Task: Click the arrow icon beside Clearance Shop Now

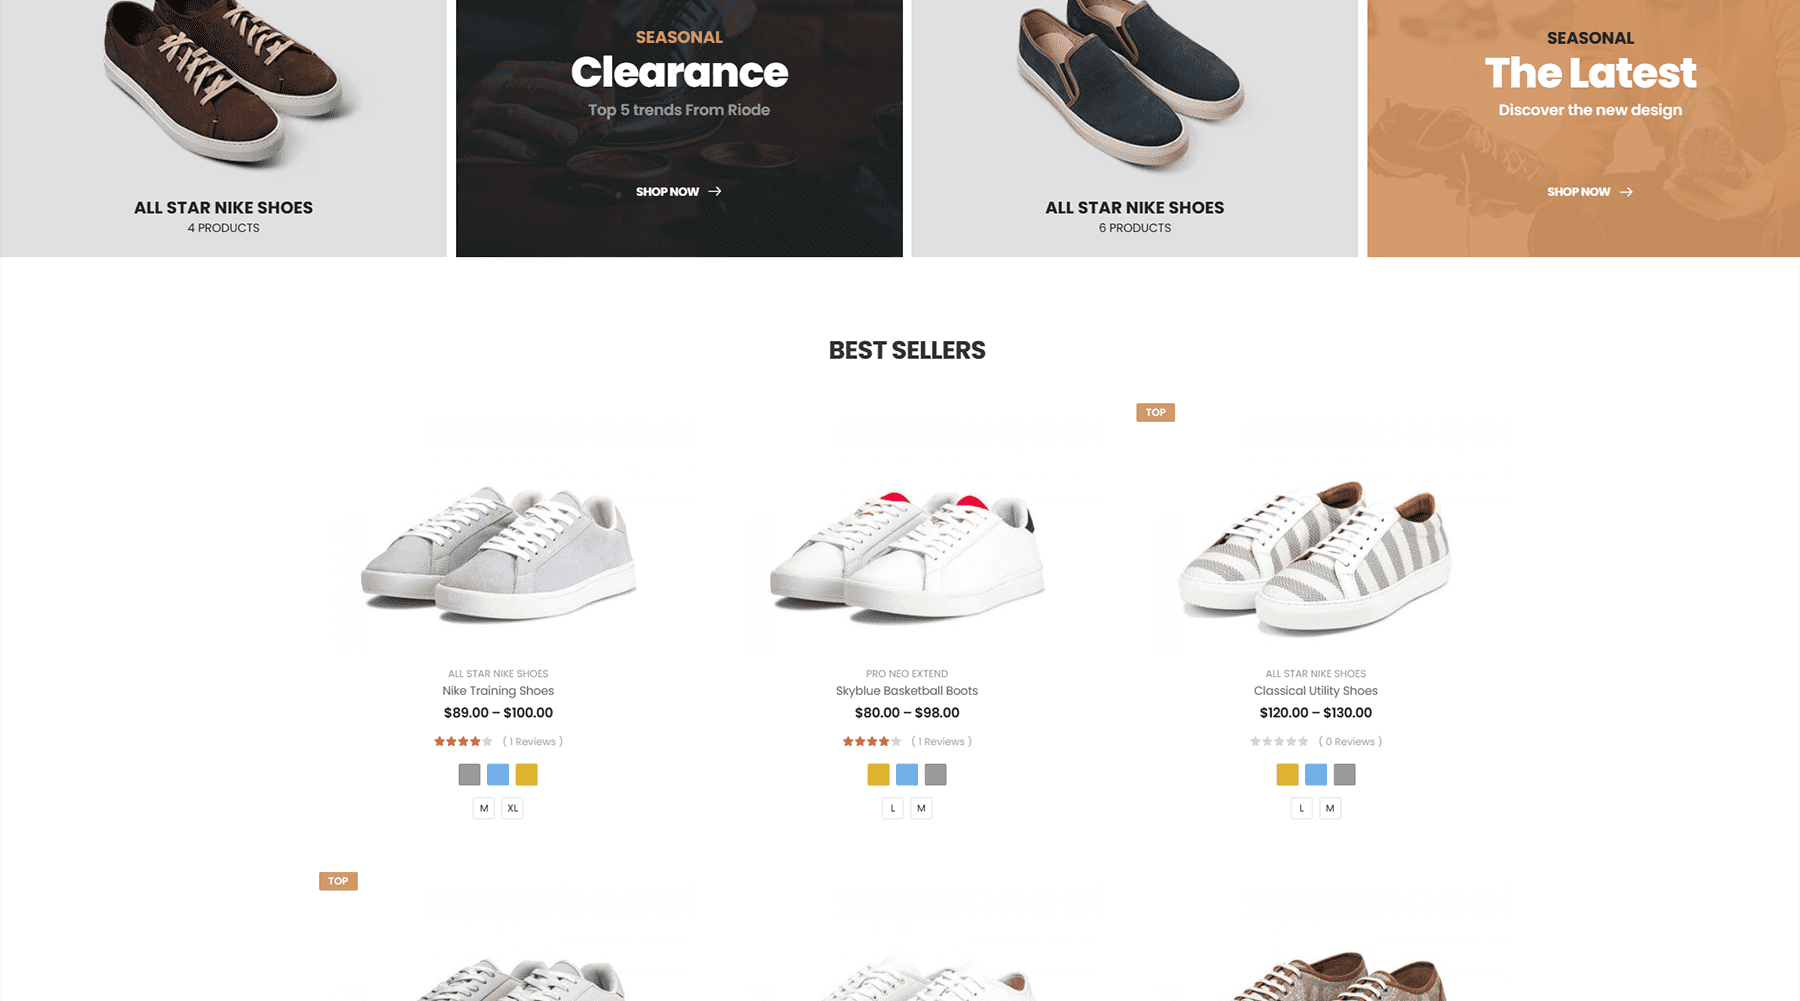Action: 715,191
